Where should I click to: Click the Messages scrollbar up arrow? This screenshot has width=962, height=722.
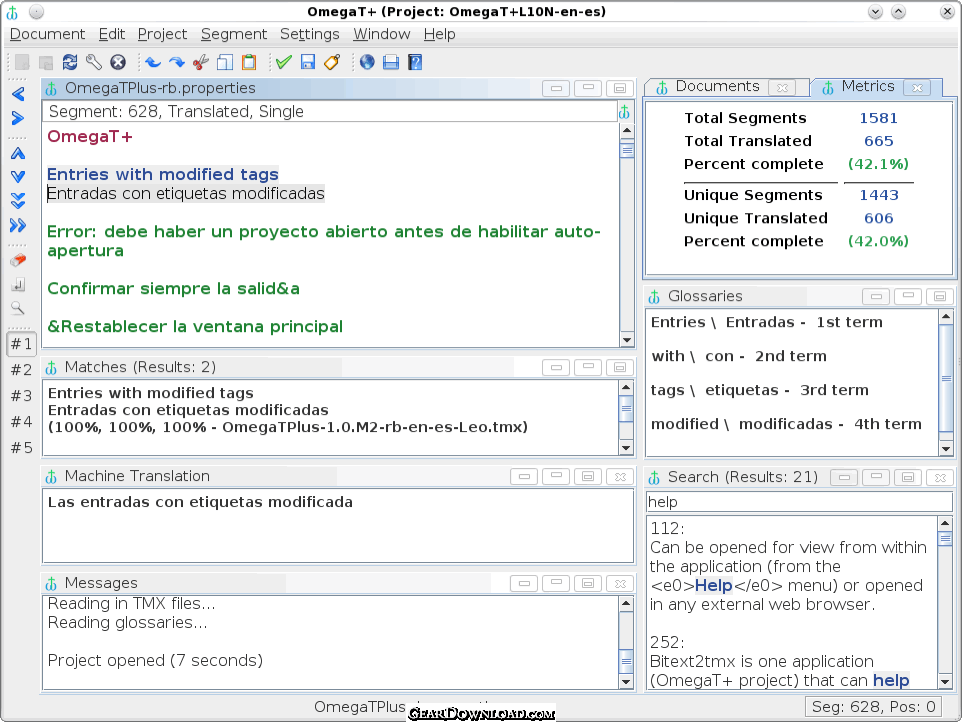click(626, 604)
